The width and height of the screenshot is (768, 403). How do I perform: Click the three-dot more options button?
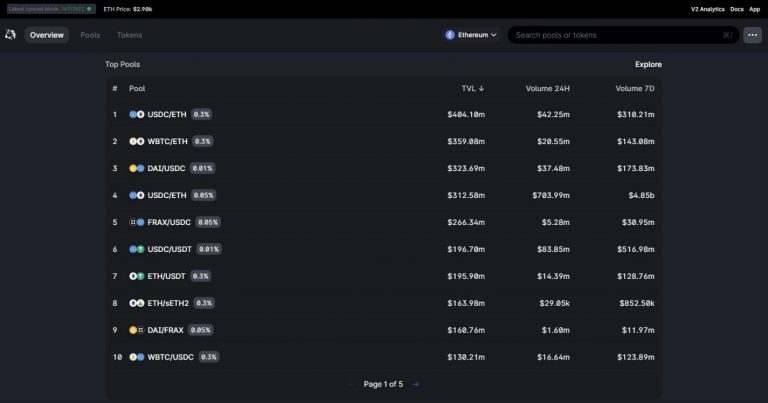coord(752,35)
